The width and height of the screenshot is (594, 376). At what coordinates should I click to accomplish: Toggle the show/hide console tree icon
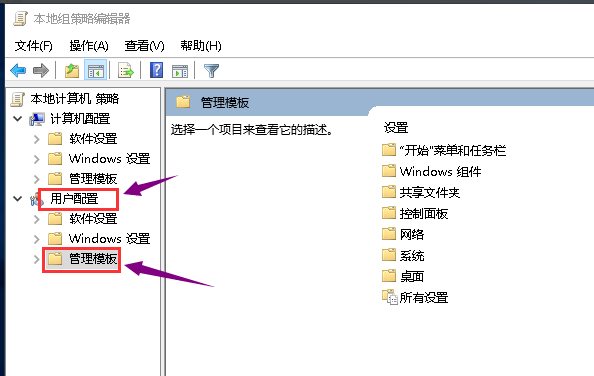click(x=95, y=70)
